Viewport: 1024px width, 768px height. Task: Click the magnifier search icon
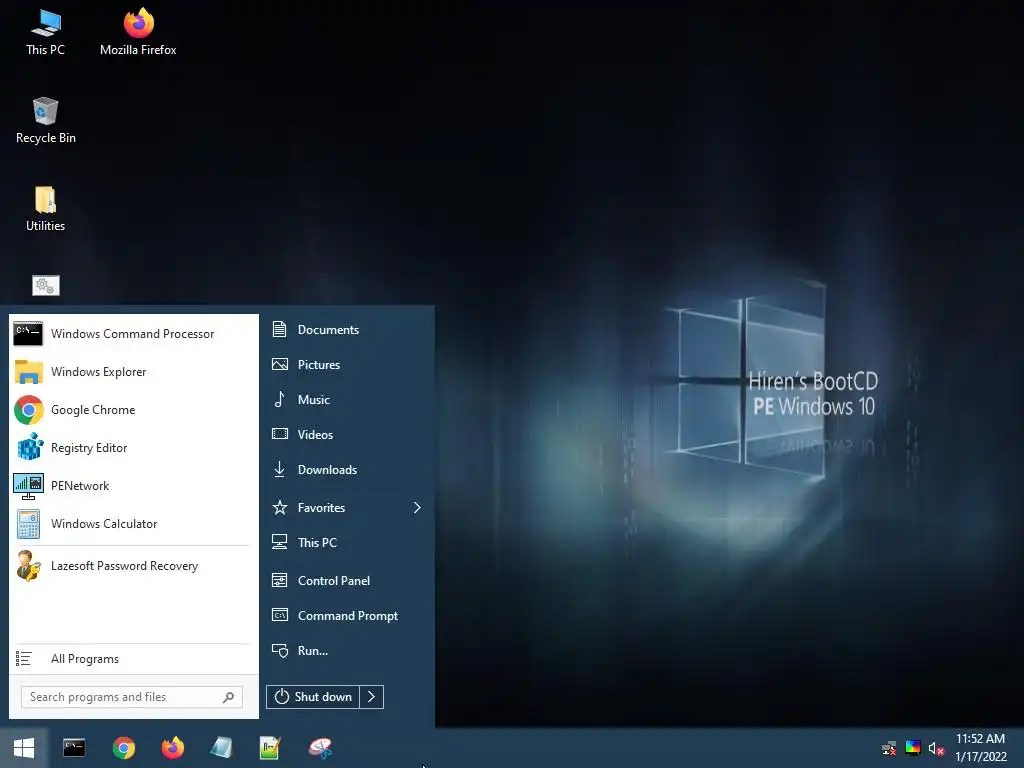pyautogui.click(x=229, y=697)
